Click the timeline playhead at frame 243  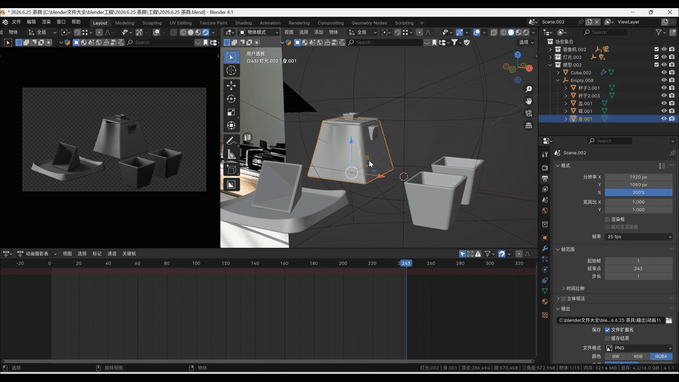pos(406,263)
